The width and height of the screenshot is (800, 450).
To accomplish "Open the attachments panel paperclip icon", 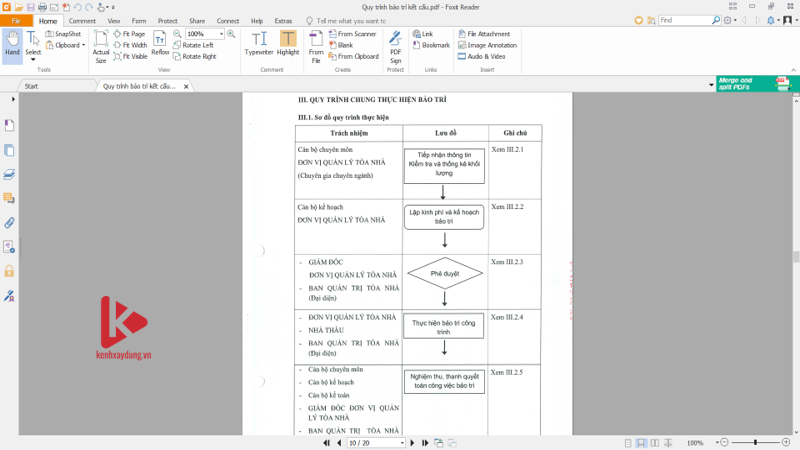I will coord(10,222).
